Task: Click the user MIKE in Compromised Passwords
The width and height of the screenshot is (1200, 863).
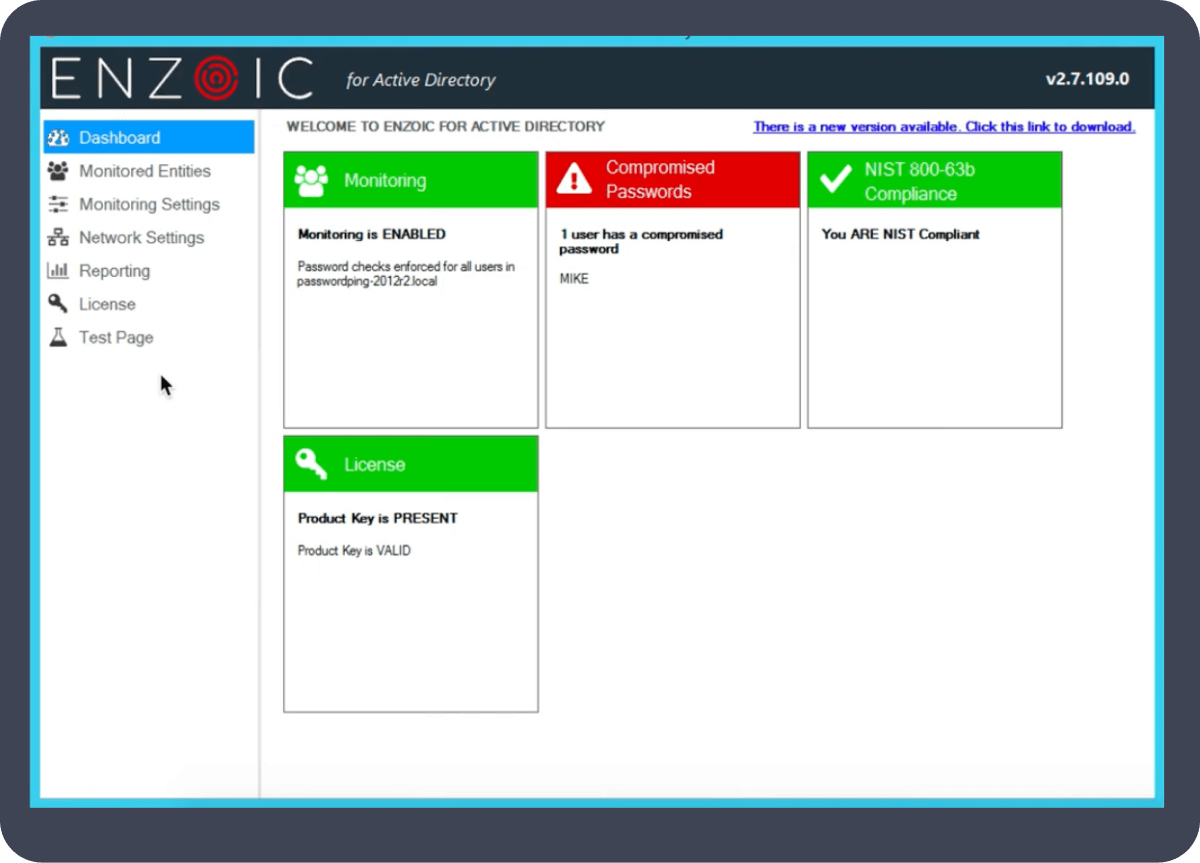Action: coord(574,278)
